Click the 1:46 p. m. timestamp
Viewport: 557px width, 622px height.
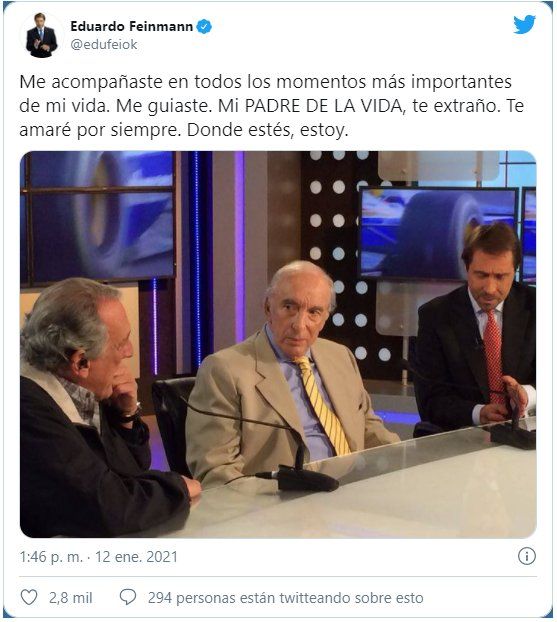click(x=51, y=557)
